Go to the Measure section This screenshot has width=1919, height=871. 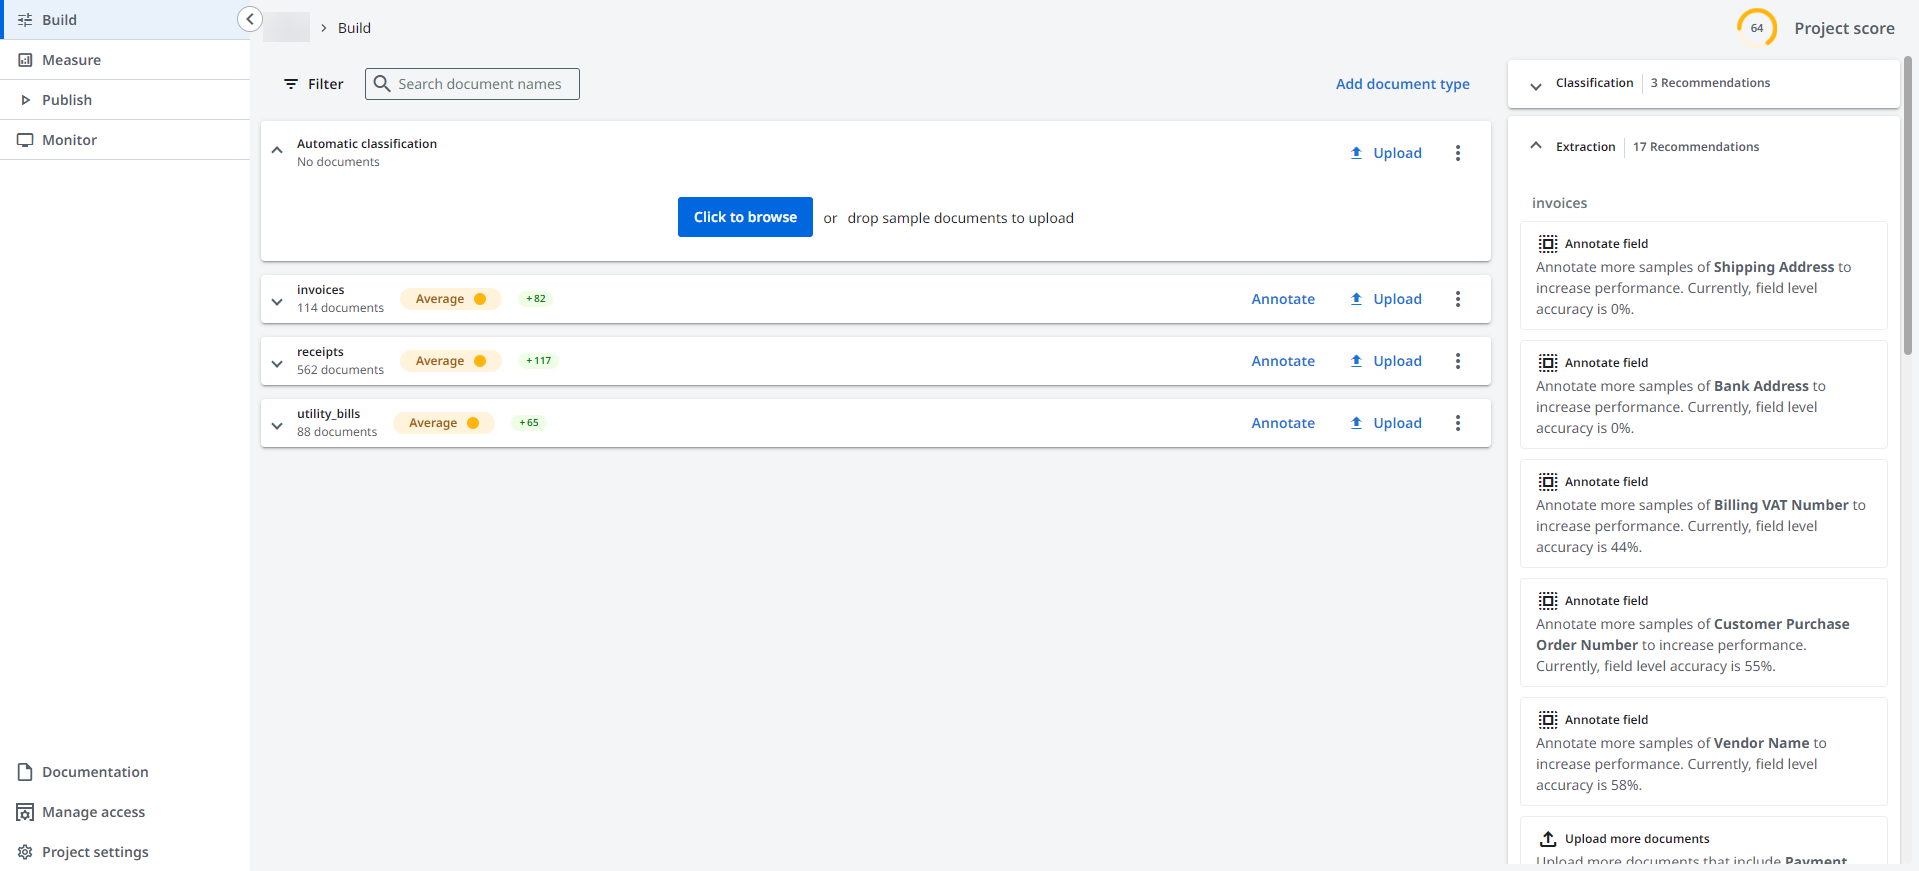tap(71, 60)
